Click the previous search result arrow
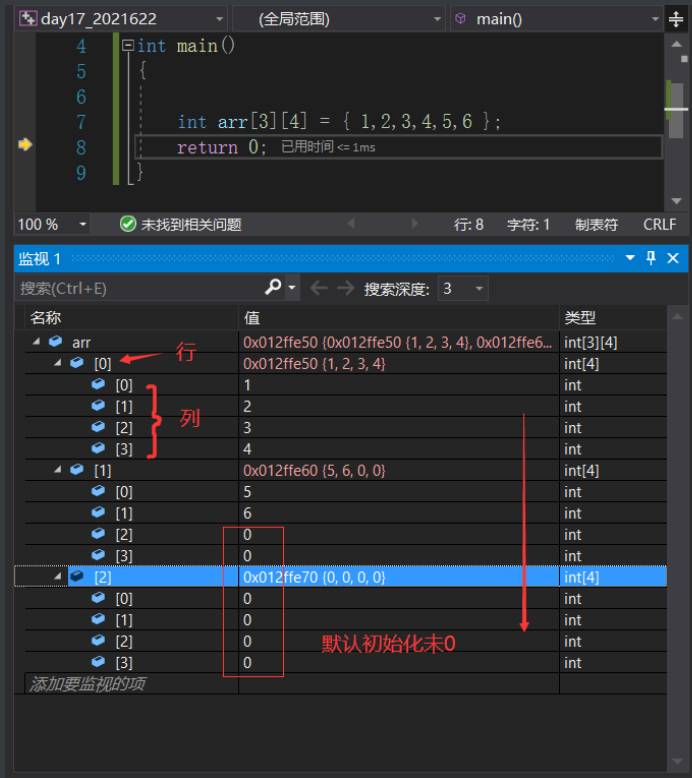The width and height of the screenshot is (692, 778). click(318, 288)
